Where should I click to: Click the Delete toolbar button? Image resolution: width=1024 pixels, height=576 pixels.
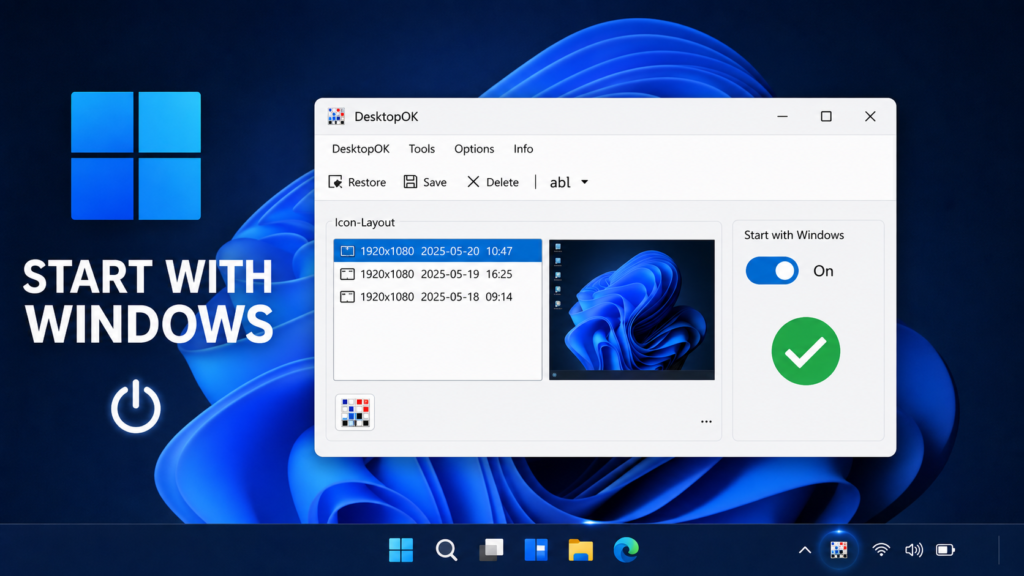click(x=493, y=182)
